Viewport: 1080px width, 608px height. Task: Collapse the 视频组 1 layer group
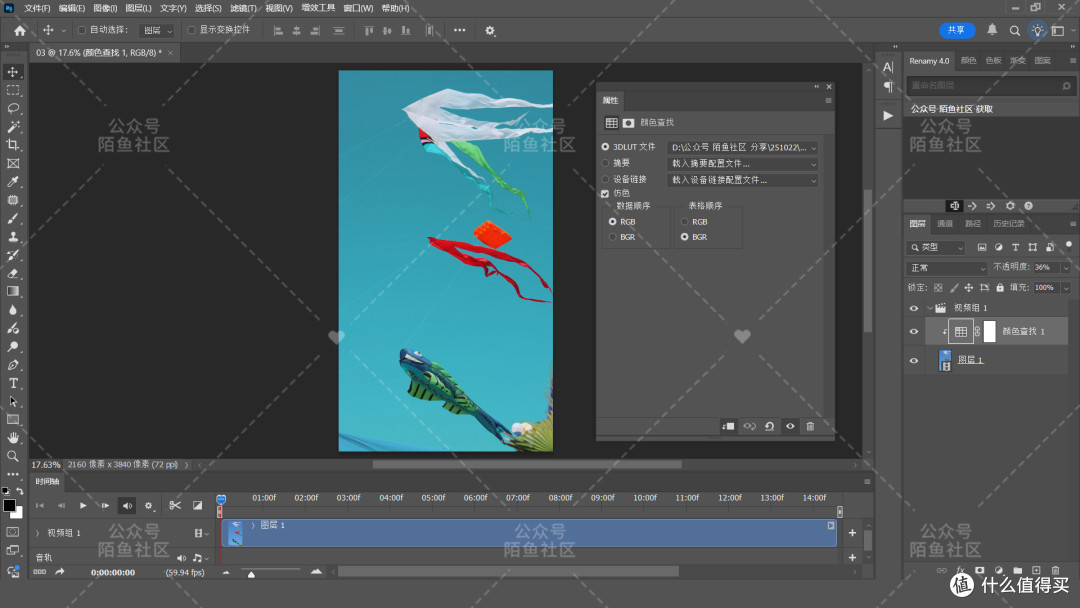click(x=929, y=308)
